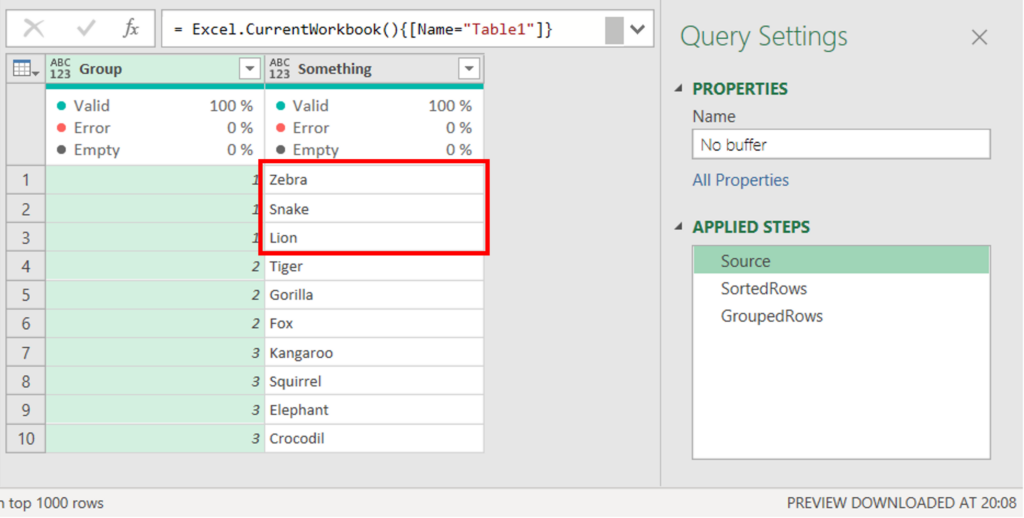The width and height of the screenshot is (1024, 518).
Task: Select the Something column header
Action: pos(374,69)
